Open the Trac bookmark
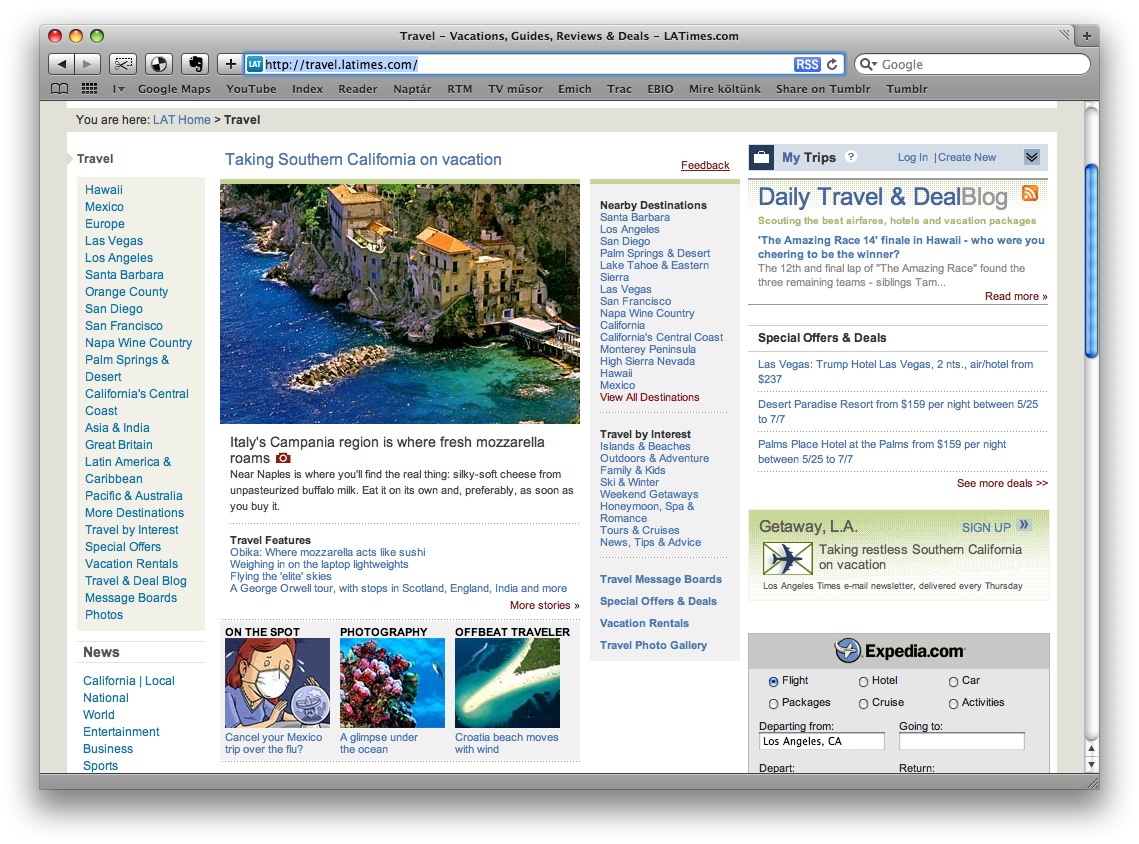This screenshot has width=1139, height=844. [620, 89]
